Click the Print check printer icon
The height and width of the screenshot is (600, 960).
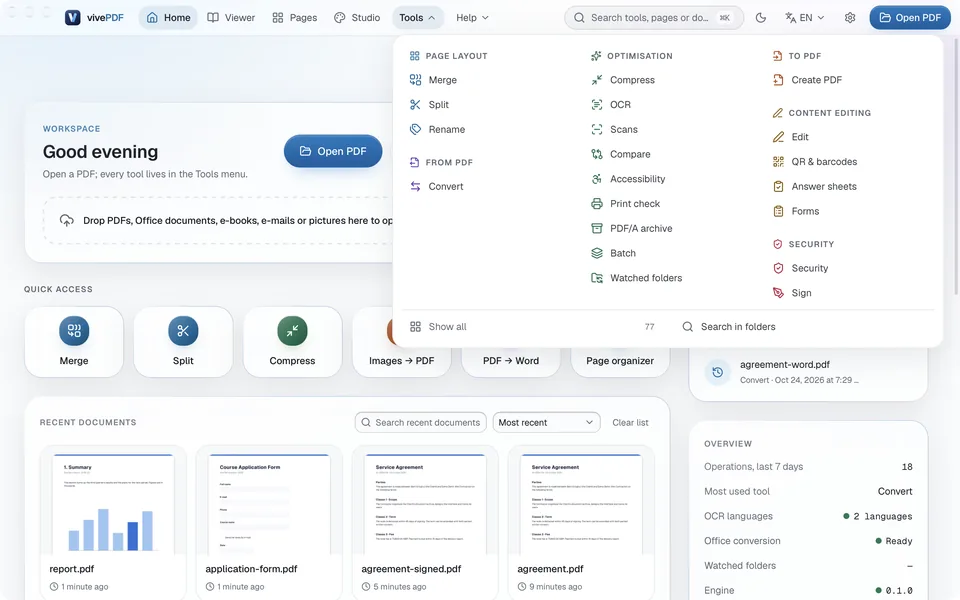pos(596,203)
